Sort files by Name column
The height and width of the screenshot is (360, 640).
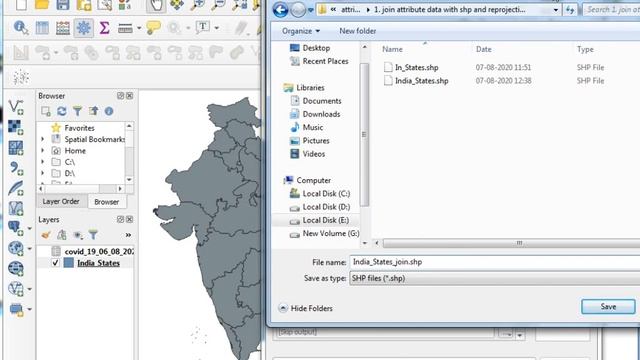pyautogui.click(x=392, y=49)
